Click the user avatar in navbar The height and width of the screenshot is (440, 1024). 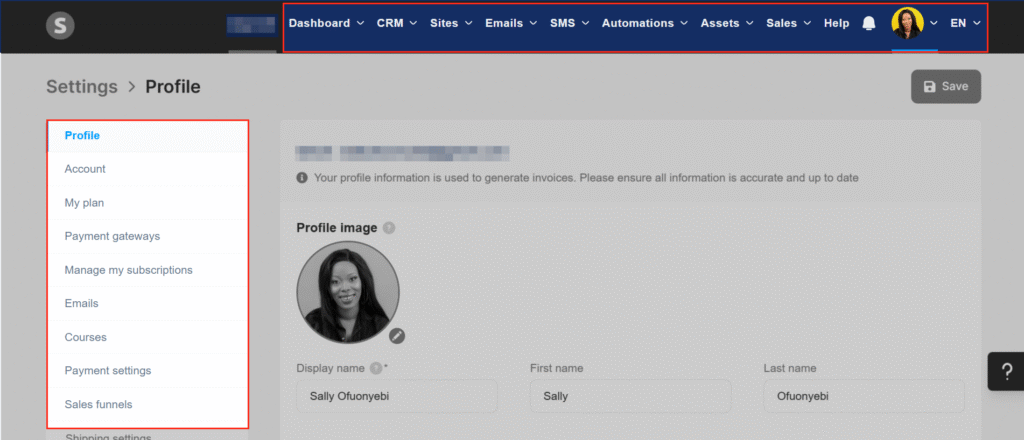tap(907, 23)
